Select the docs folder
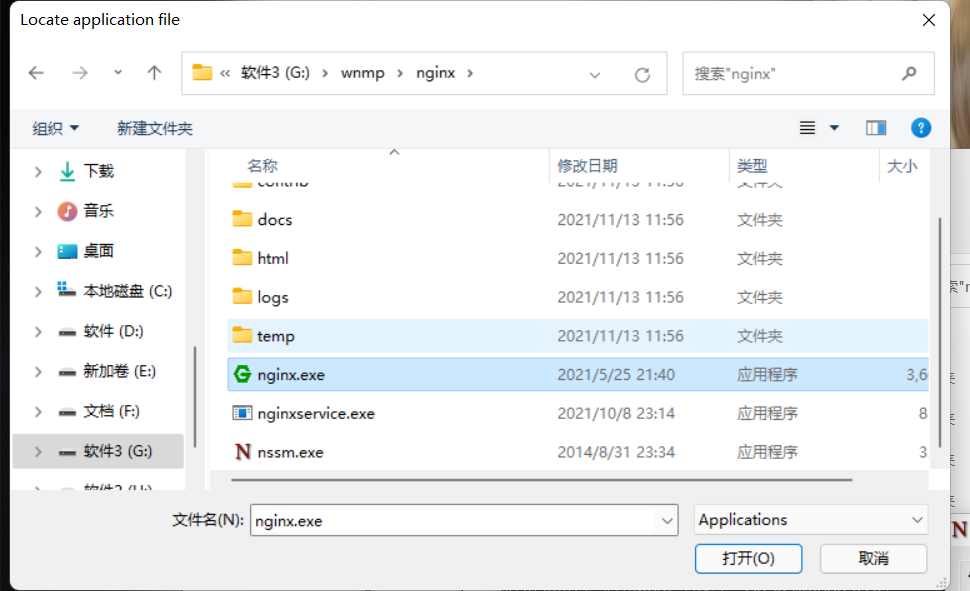The width and height of the screenshot is (970, 591). tap(578, 220)
